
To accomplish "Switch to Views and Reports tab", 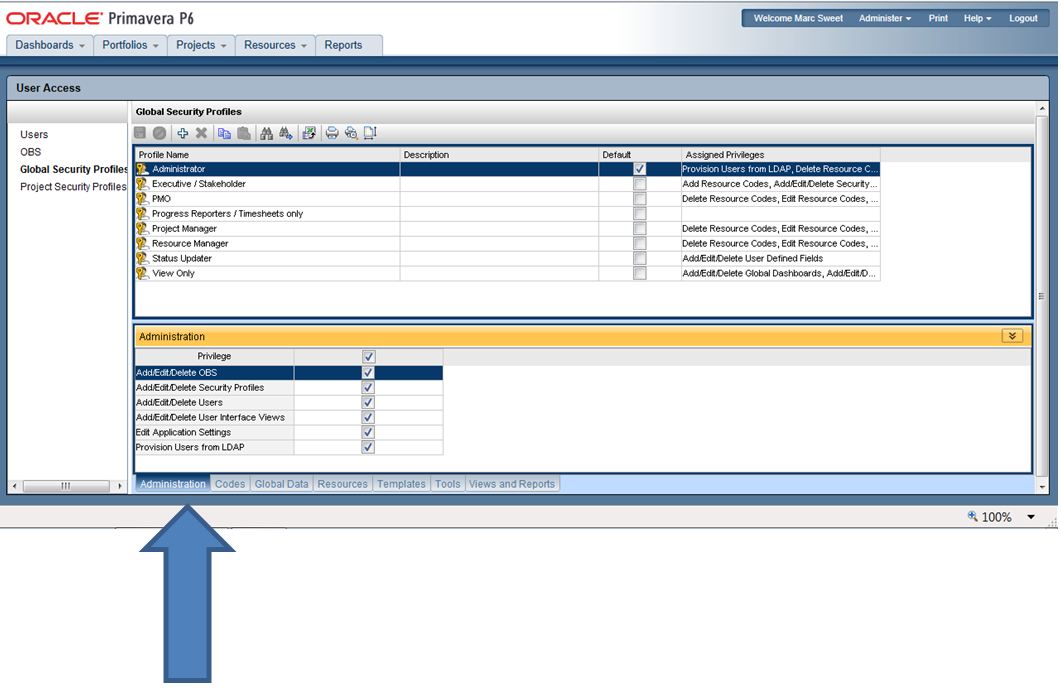I will click(512, 484).
